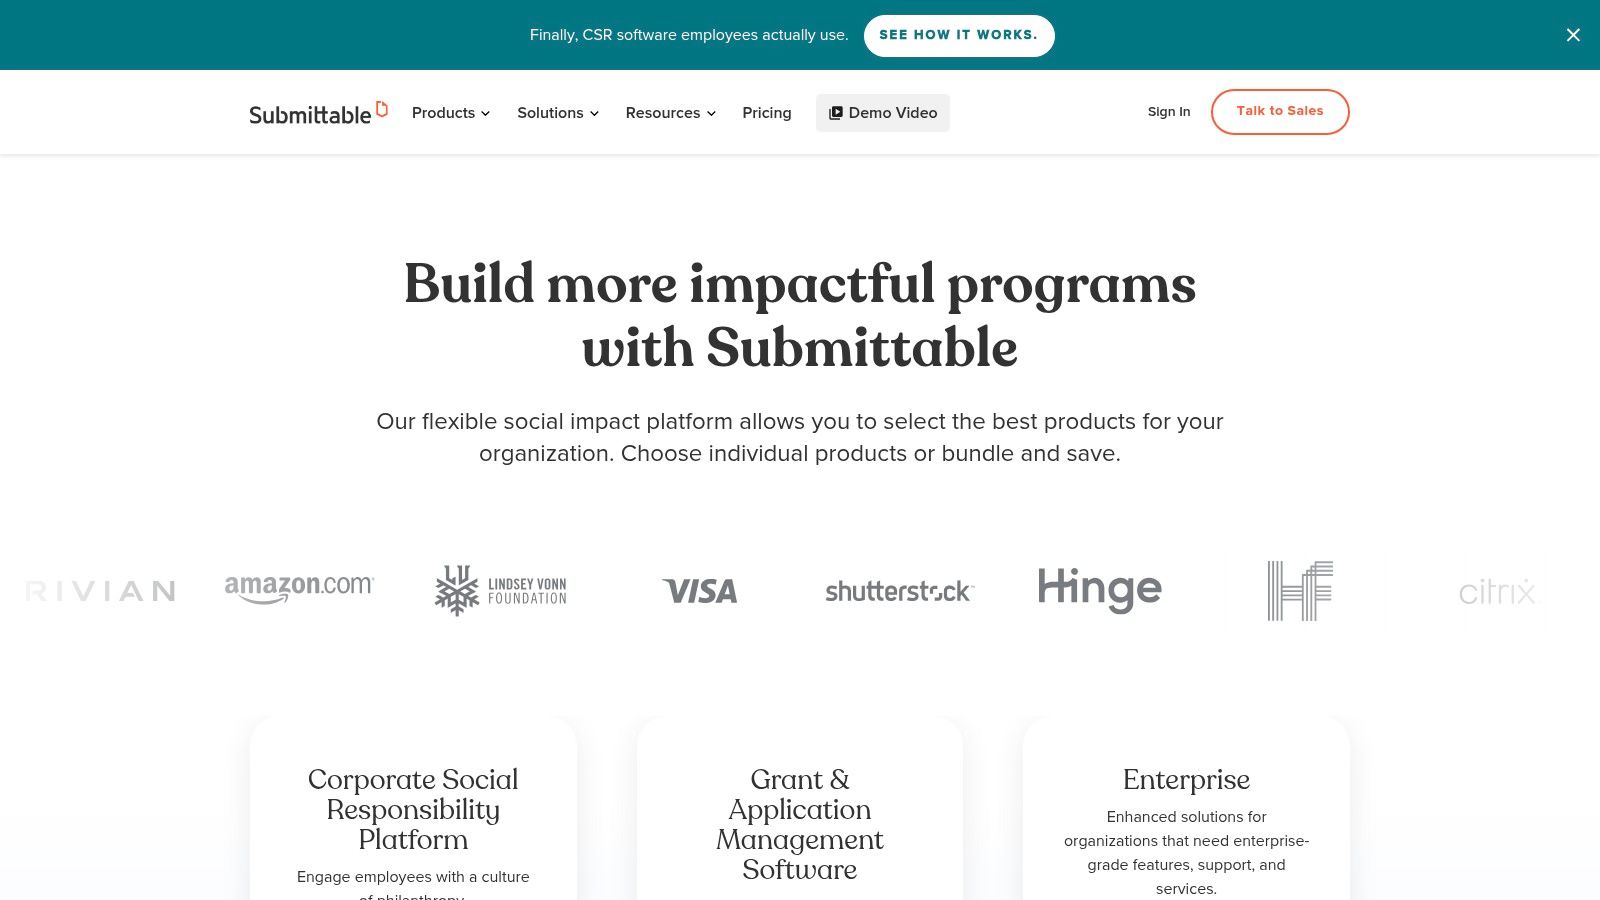
Task: Click the striped HF monogram logo
Action: 1300,590
